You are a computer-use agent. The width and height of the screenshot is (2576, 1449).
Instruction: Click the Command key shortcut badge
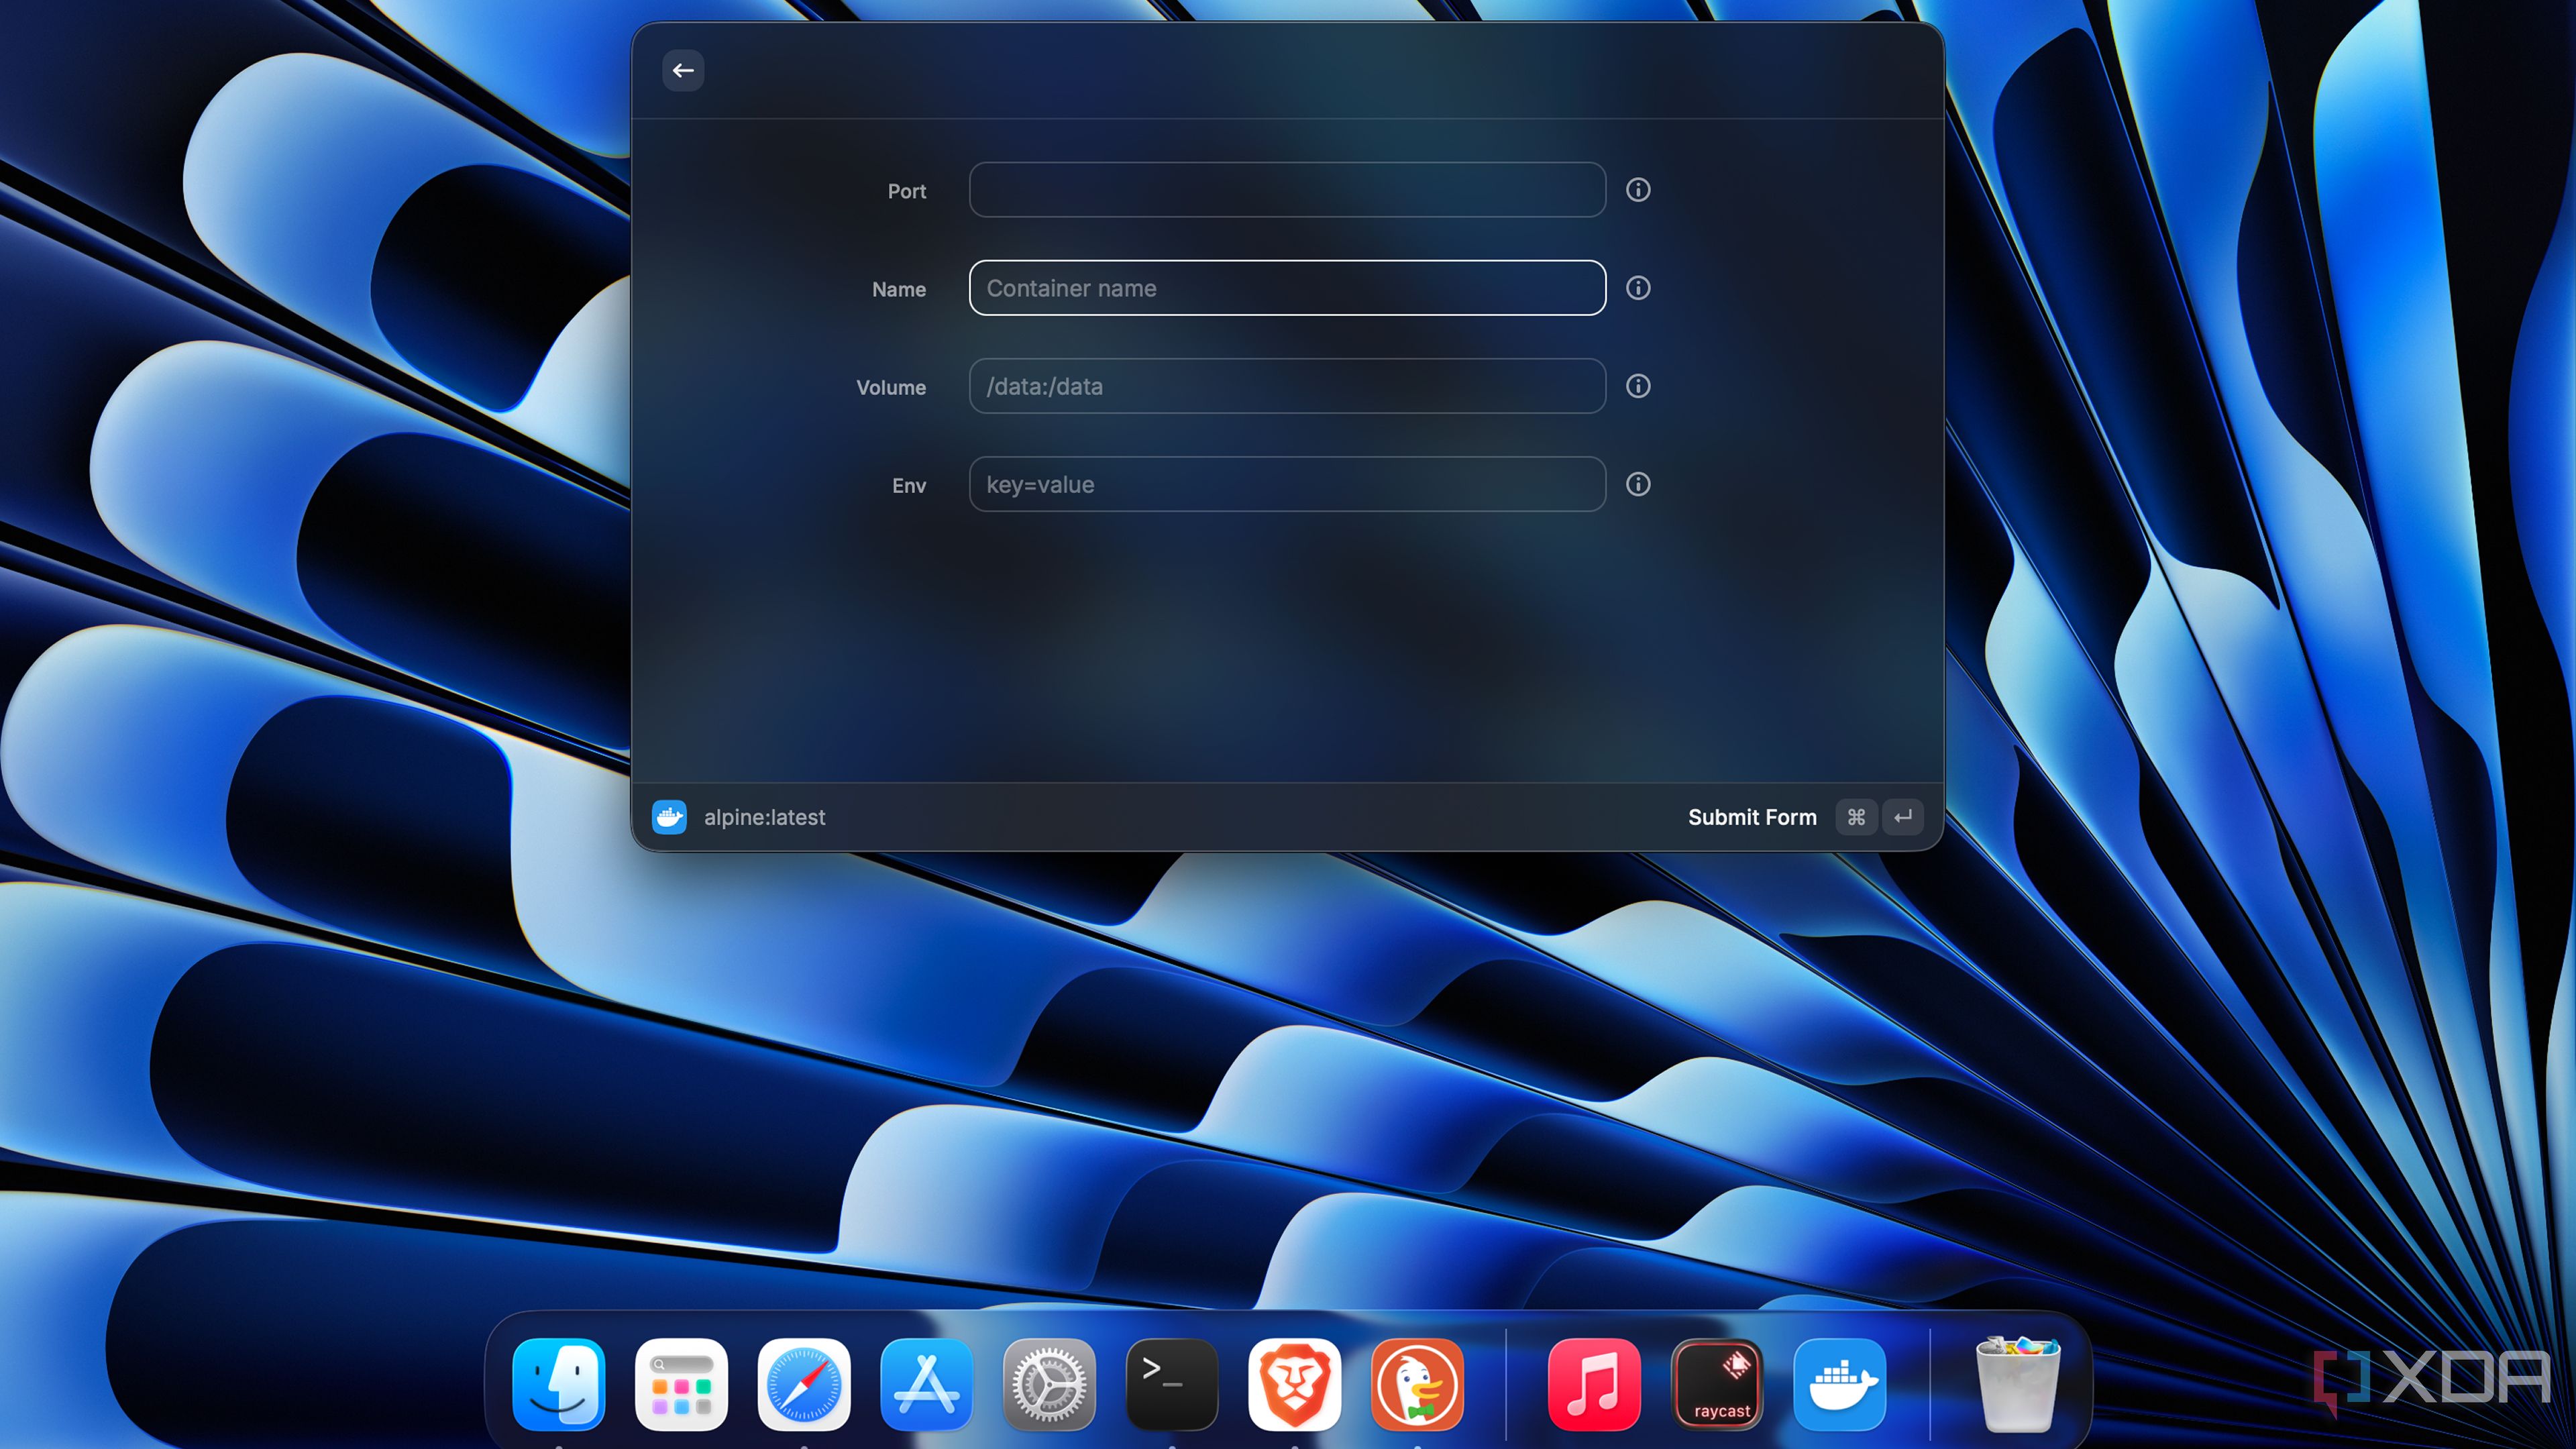click(x=1856, y=817)
